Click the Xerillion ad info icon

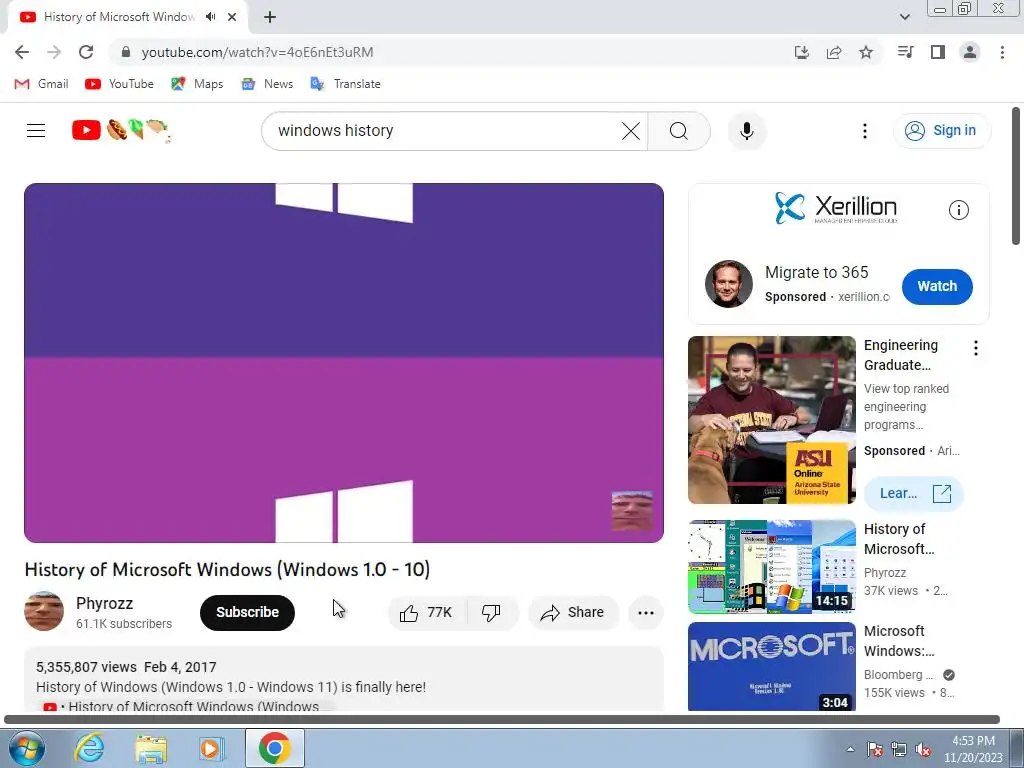[x=958, y=210]
